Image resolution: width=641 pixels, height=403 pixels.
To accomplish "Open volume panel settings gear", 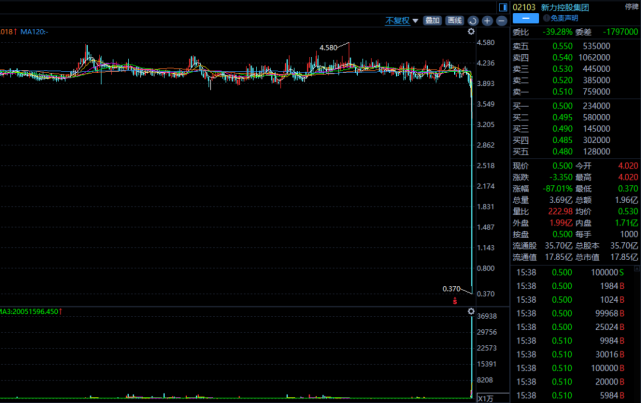I will (471, 311).
